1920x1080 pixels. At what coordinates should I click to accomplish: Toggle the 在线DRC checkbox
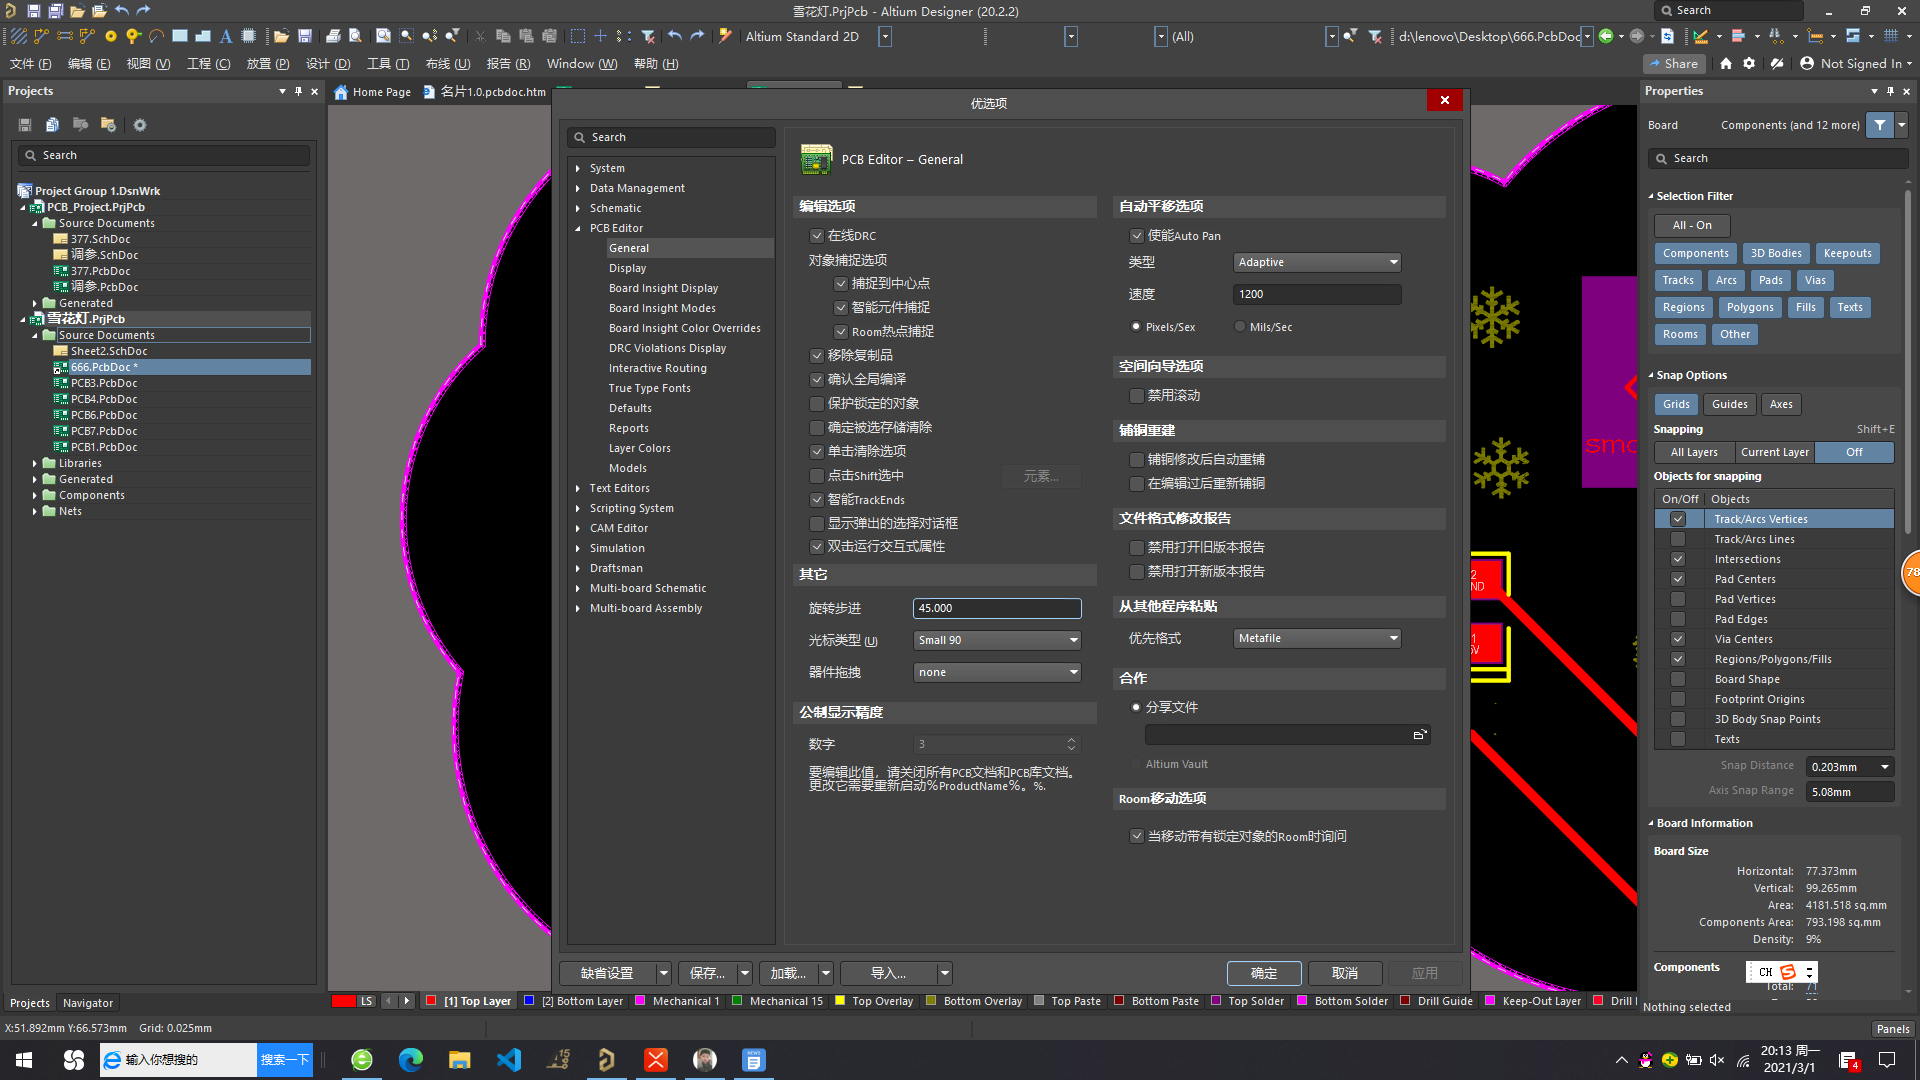(x=817, y=236)
